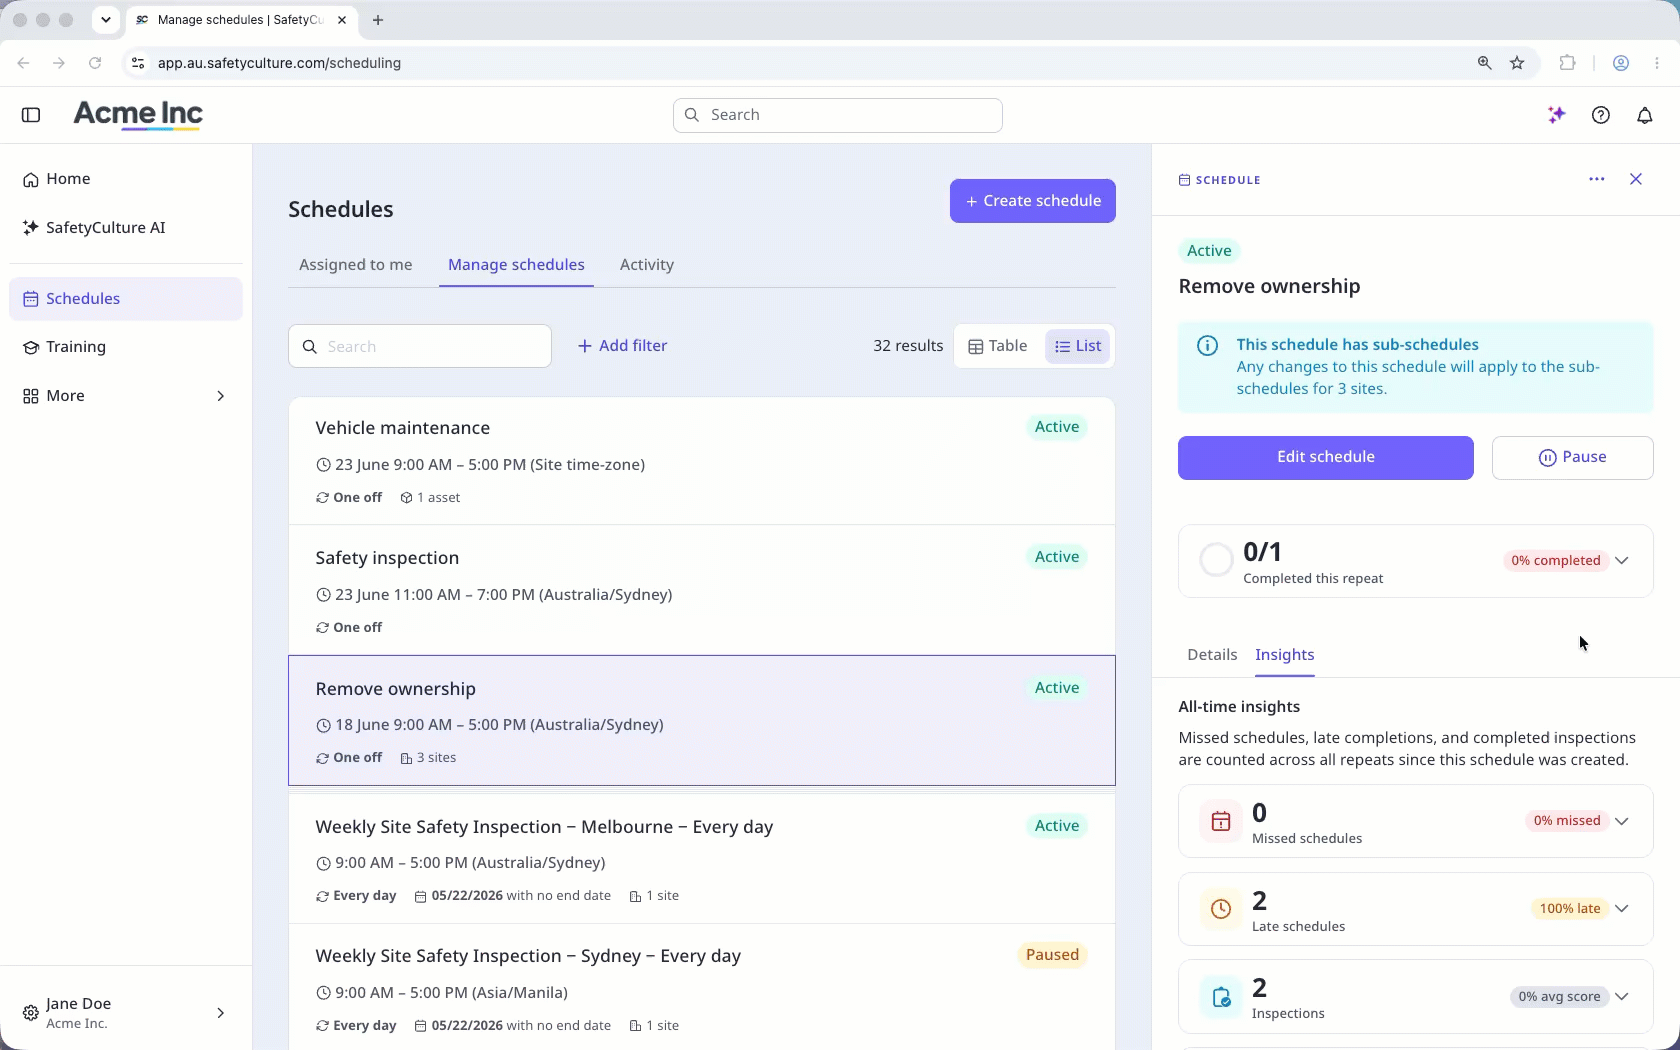
Task: Pause the Remove ownership schedule
Action: point(1572,458)
